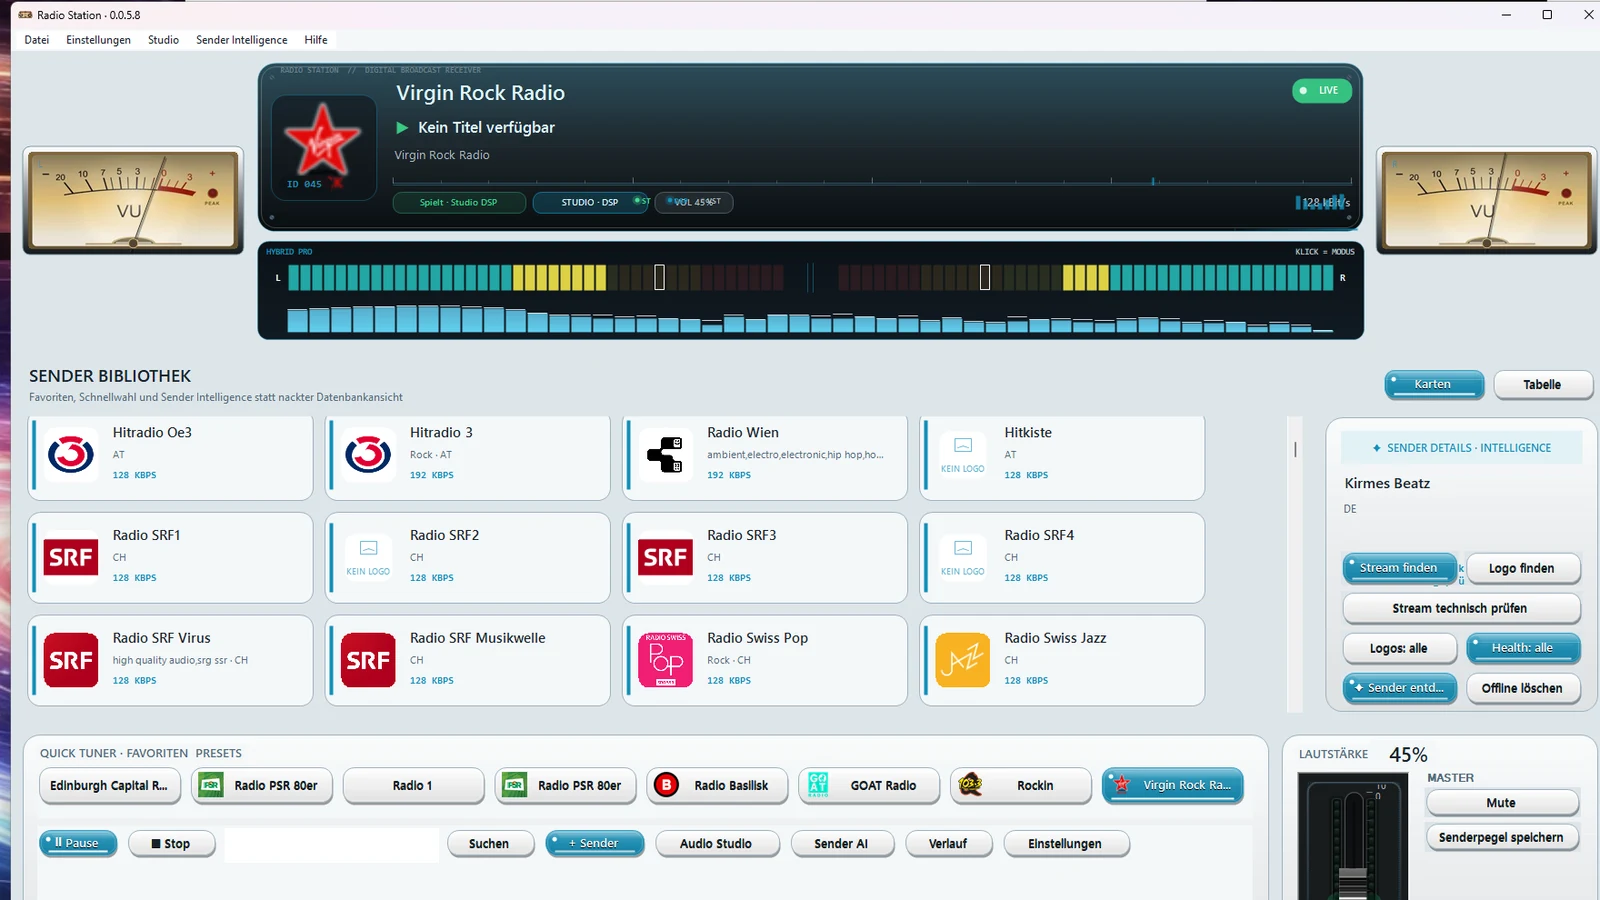
Task: Click the master volume fader knob
Action: [1353, 884]
